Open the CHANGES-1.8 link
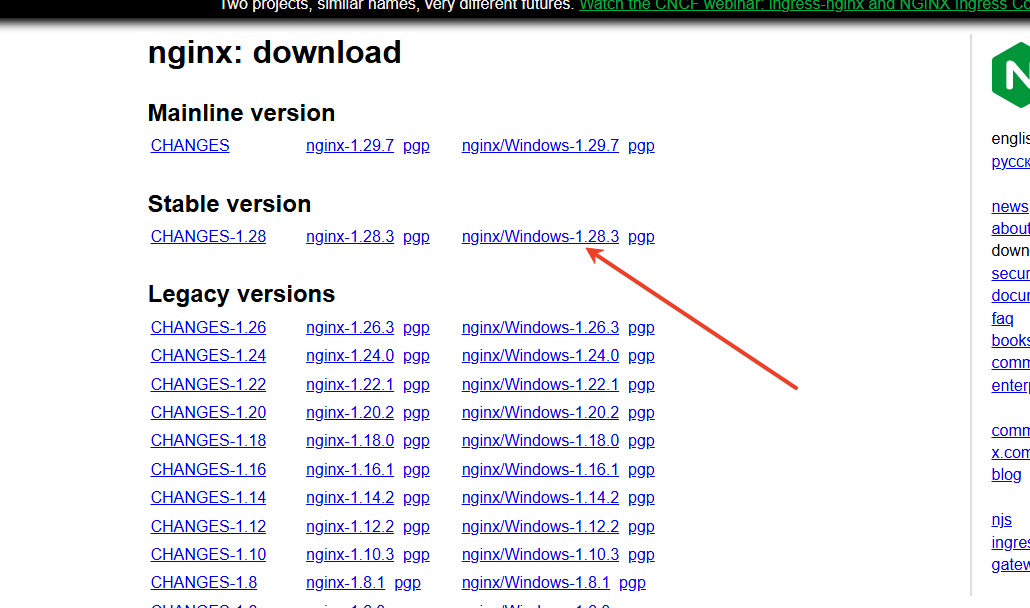 (x=204, y=583)
